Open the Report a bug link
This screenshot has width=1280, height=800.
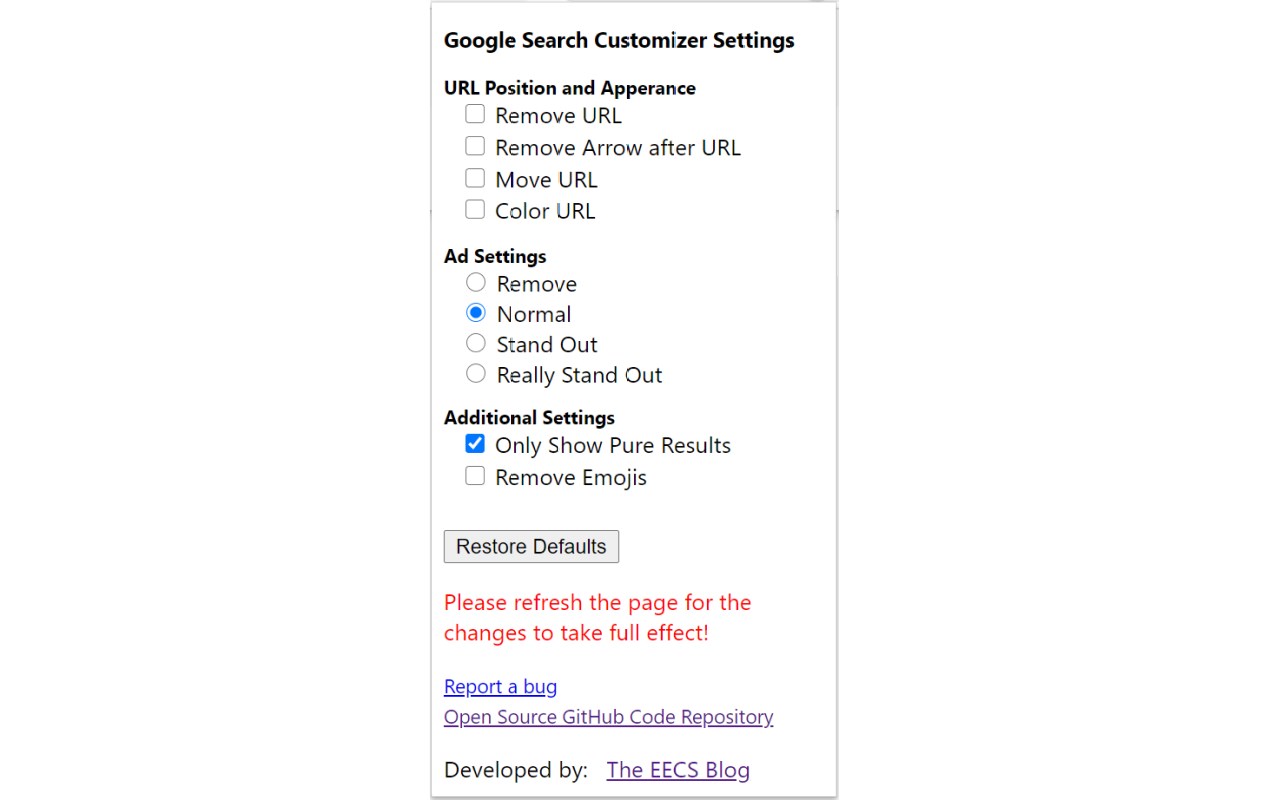coord(500,687)
